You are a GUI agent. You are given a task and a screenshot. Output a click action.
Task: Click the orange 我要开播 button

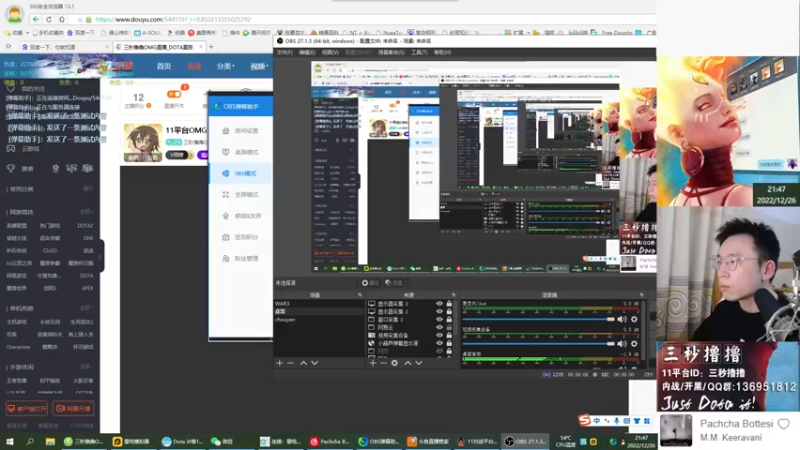coord(74,409)
